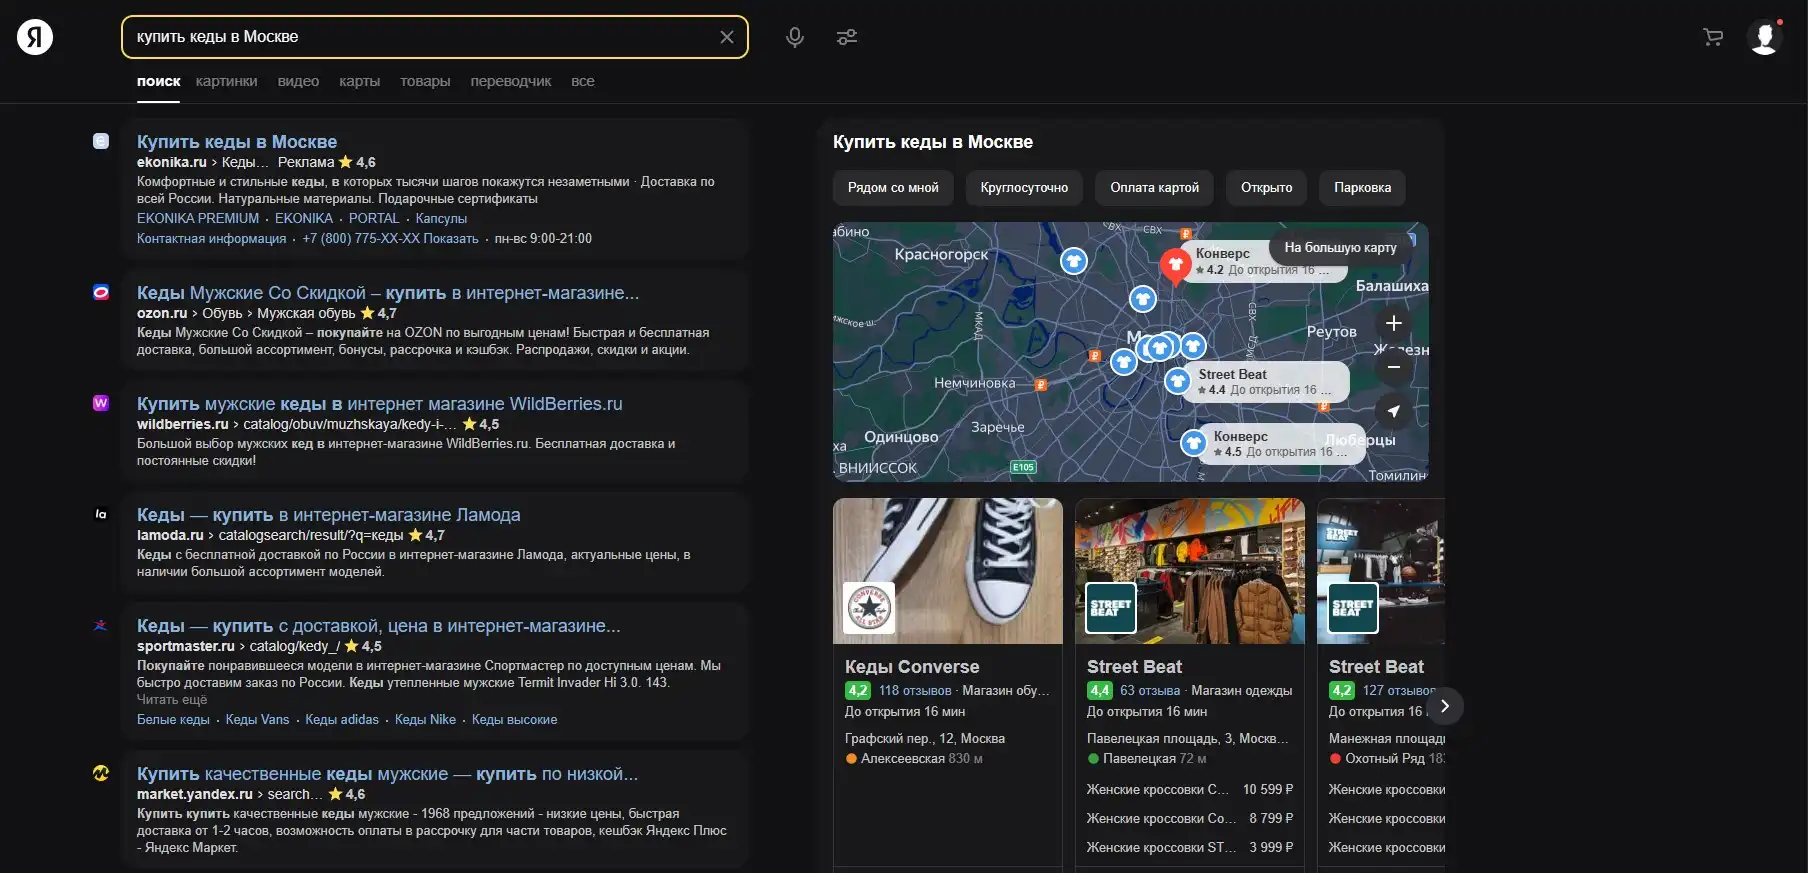Open the 63 отзыва reviews link

tap(1150, 690)
